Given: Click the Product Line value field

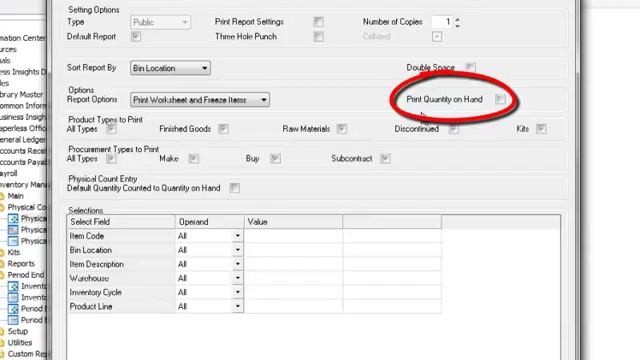Looking at the screenshot, I should click(x=293, y=306).
